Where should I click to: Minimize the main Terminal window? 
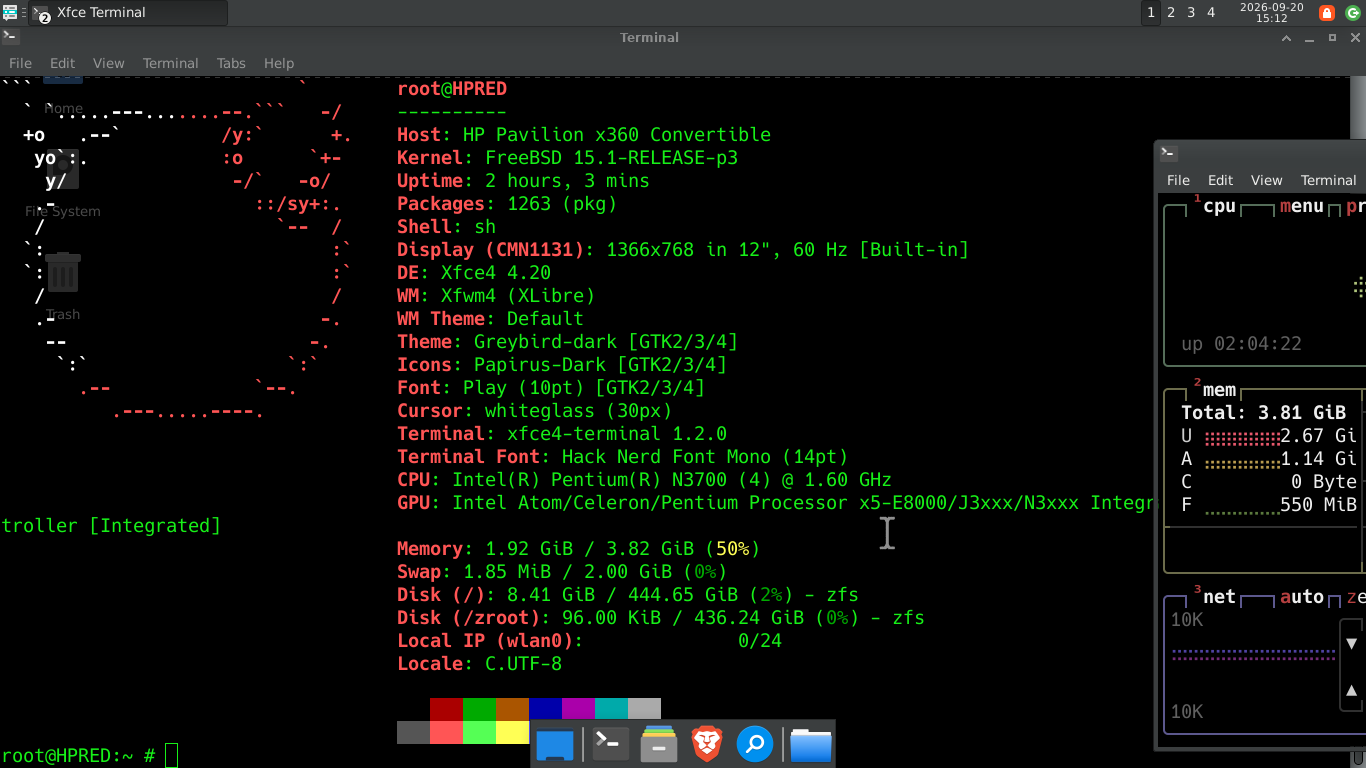coord(1310,37)
